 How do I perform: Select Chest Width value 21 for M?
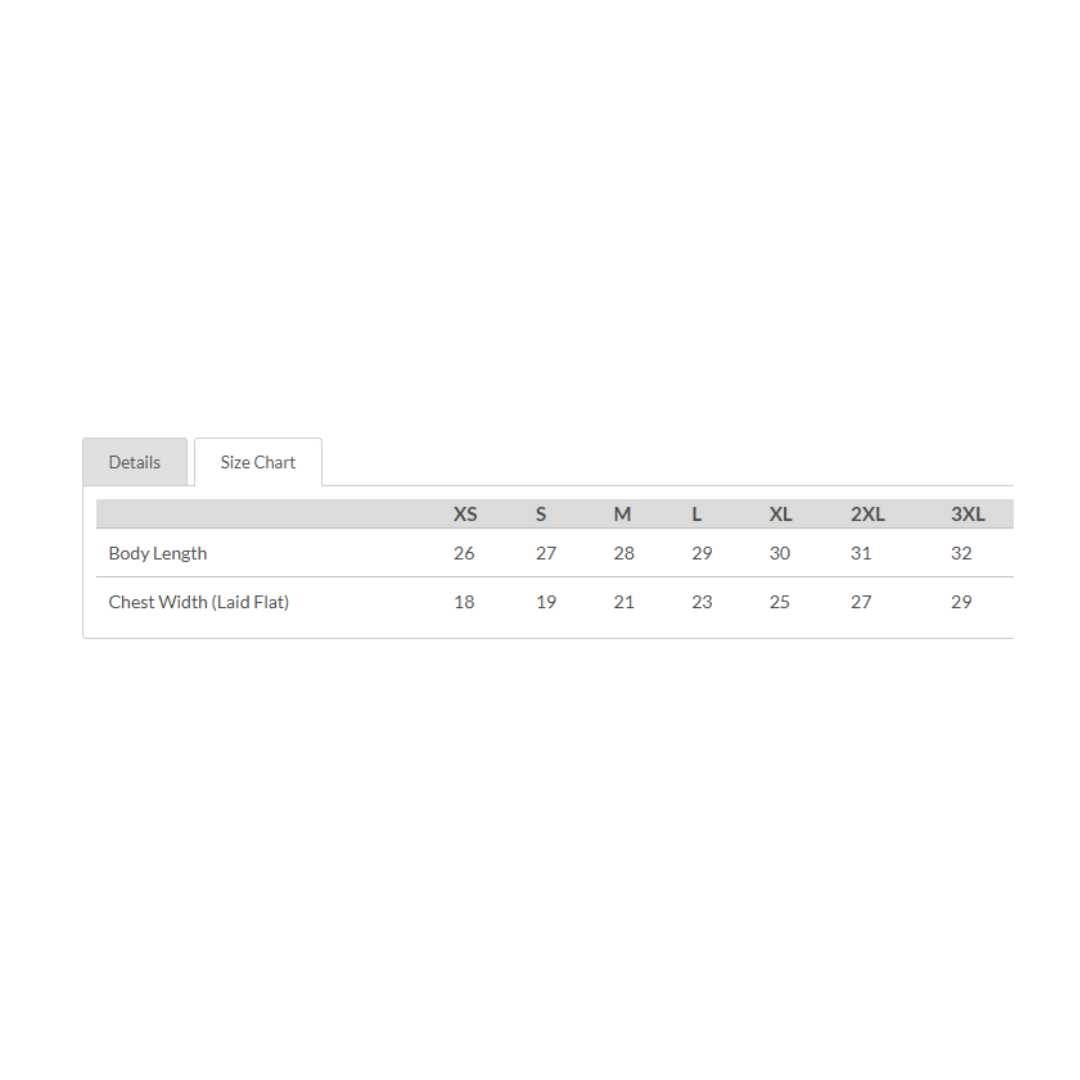pyautogui.click(x=624, y=602)
